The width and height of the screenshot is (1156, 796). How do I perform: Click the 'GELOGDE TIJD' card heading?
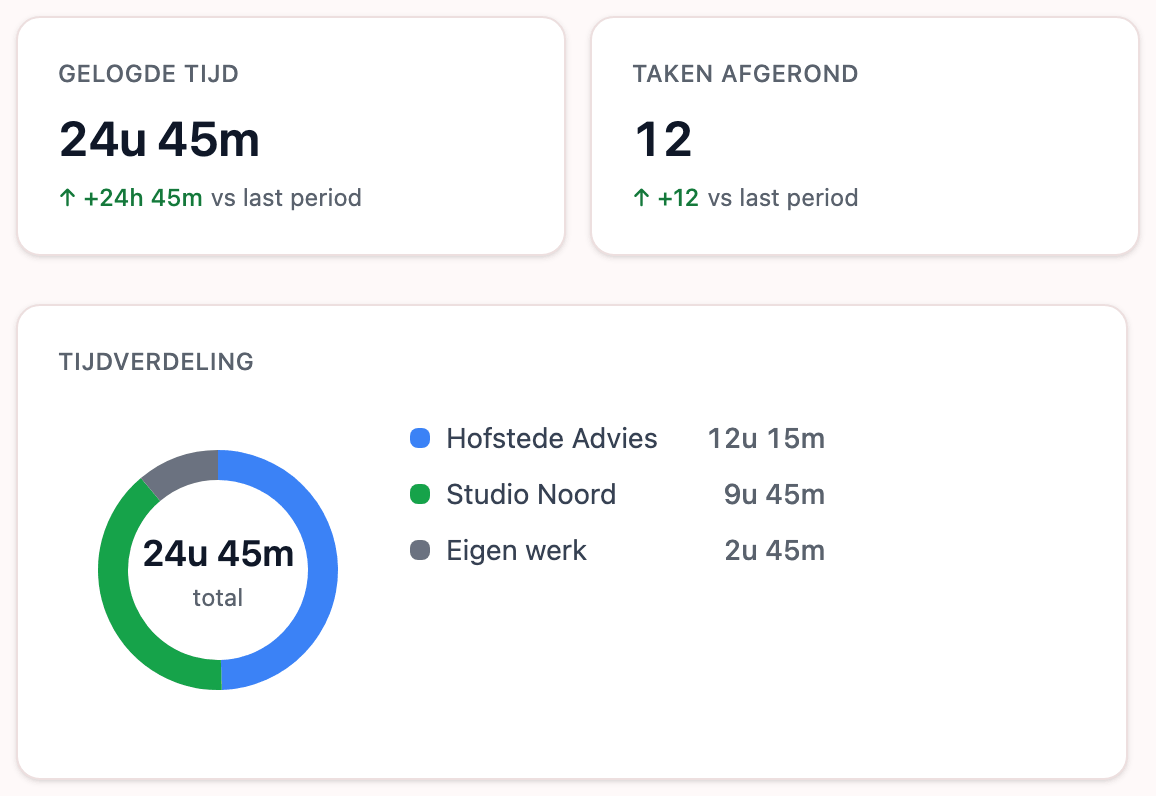pyautogui.click(x=148, y=74)
